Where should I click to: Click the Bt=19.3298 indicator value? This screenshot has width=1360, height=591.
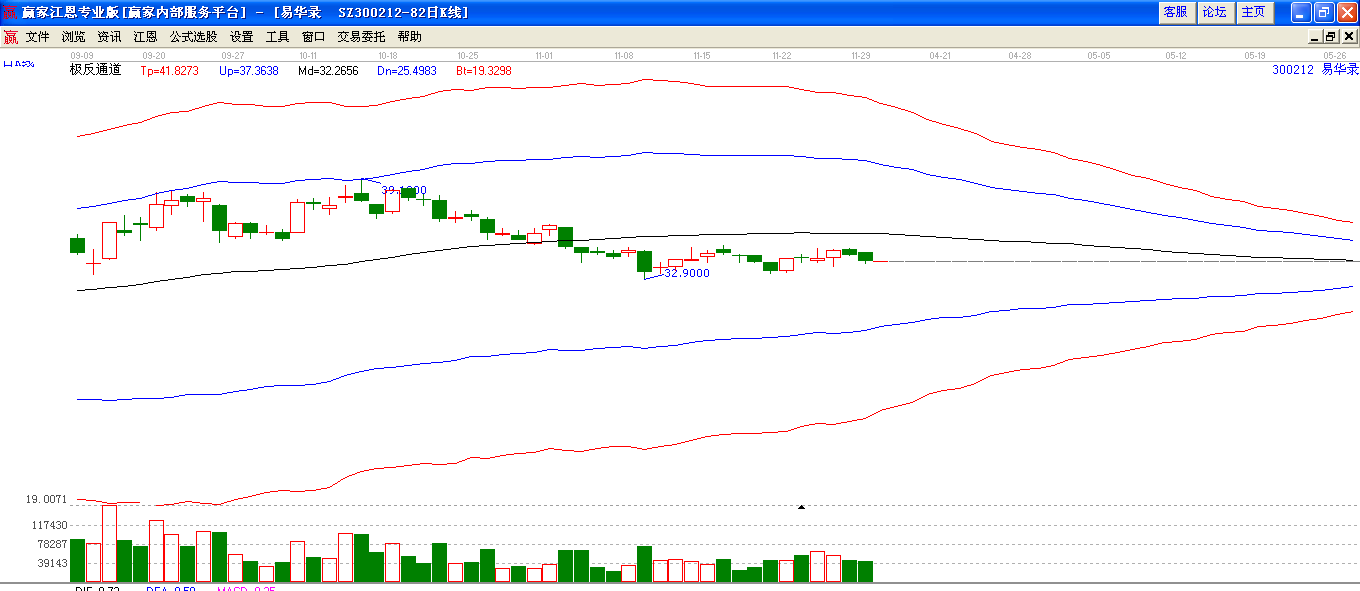(484, 71)
